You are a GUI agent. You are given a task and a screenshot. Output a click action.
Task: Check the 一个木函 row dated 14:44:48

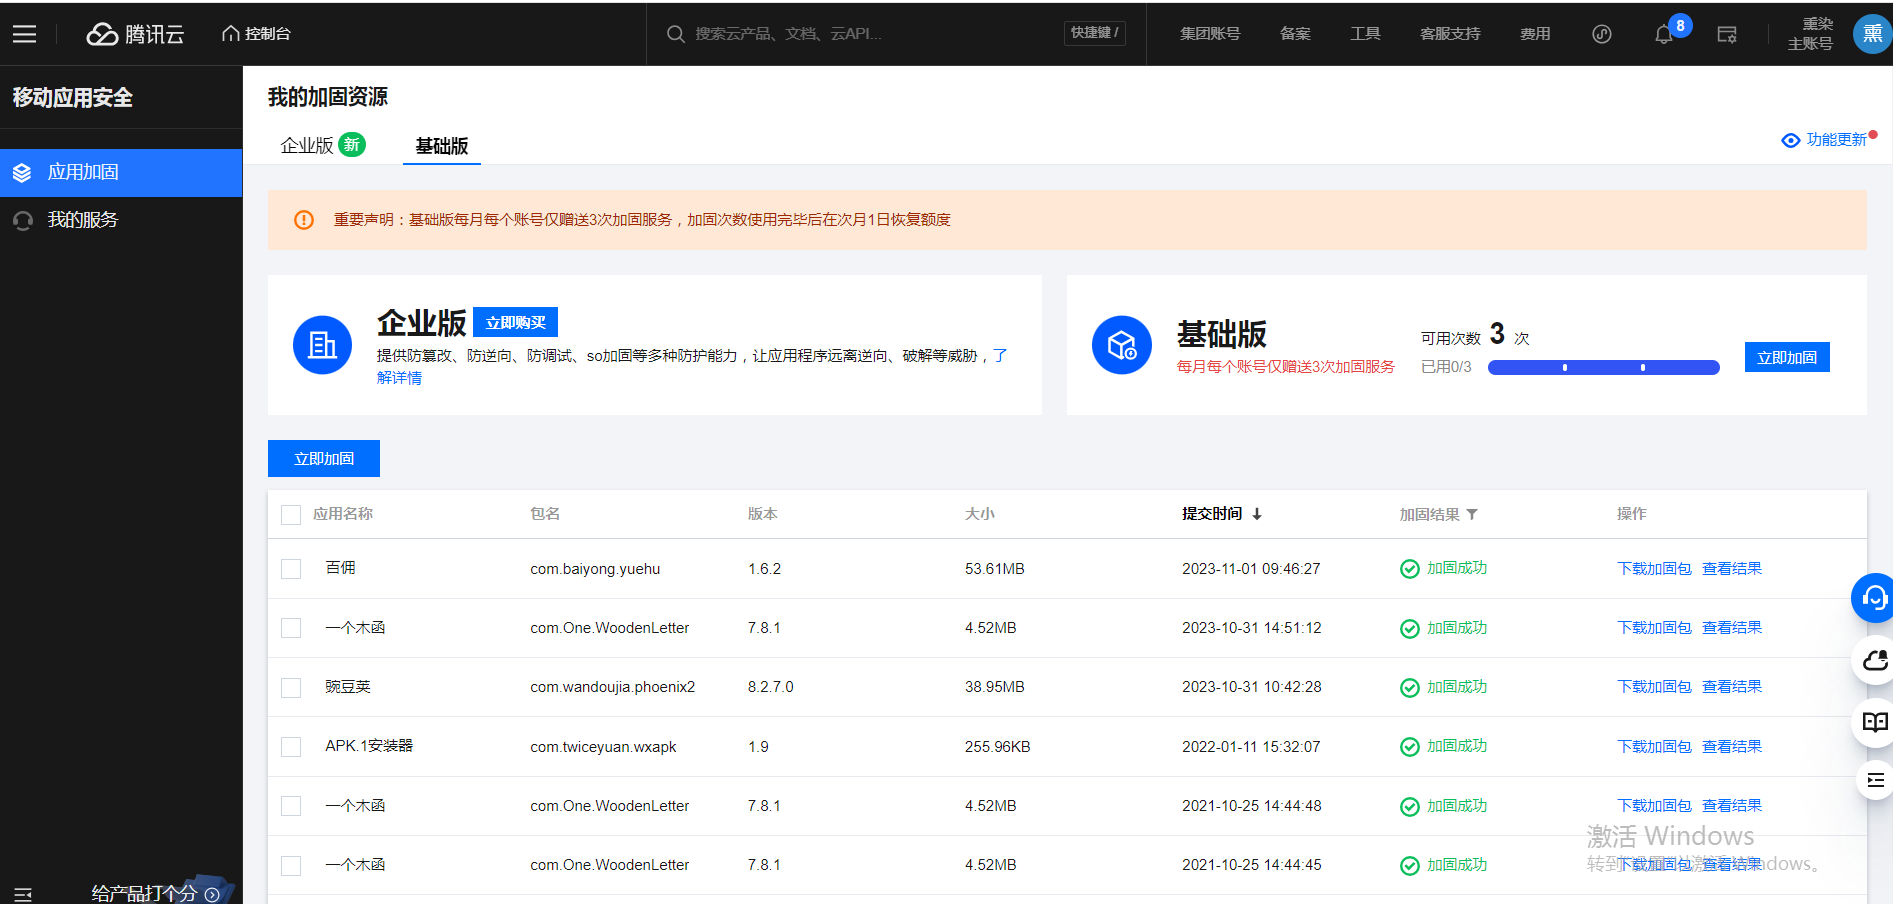click(x=291, y=806)
